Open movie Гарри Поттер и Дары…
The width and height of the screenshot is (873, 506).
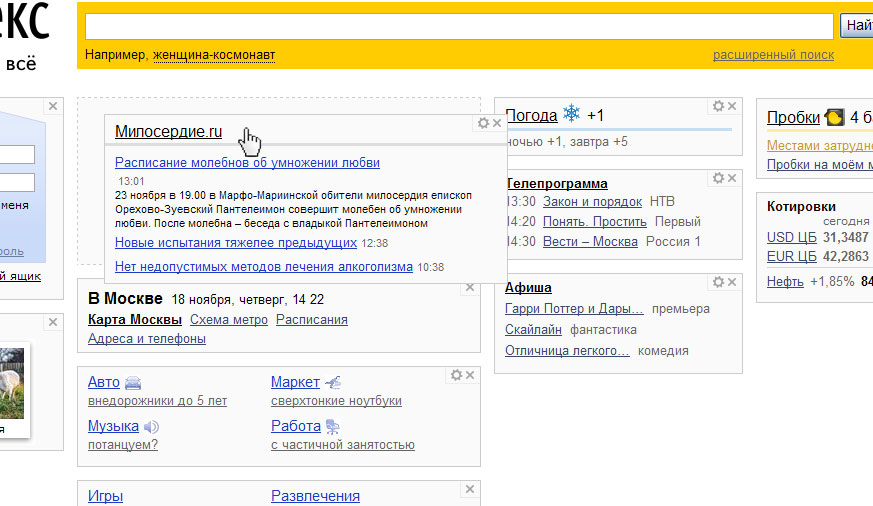pos(574,308)
